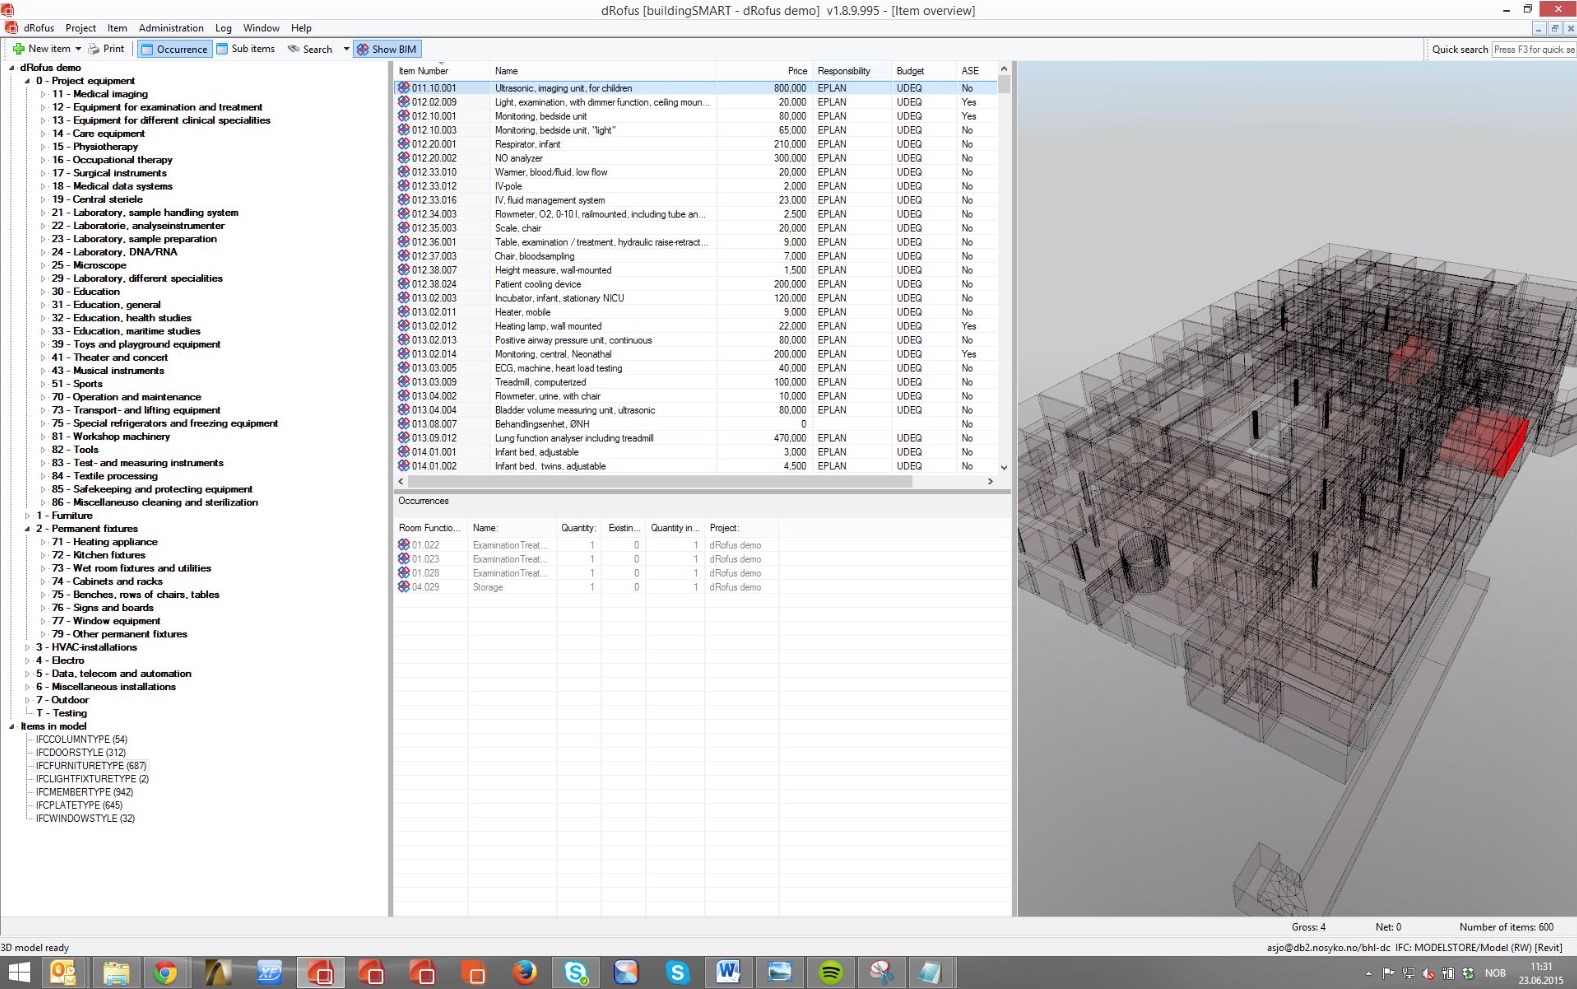
Task: Select tree item 51 - Sports
Action: point(77,384)
